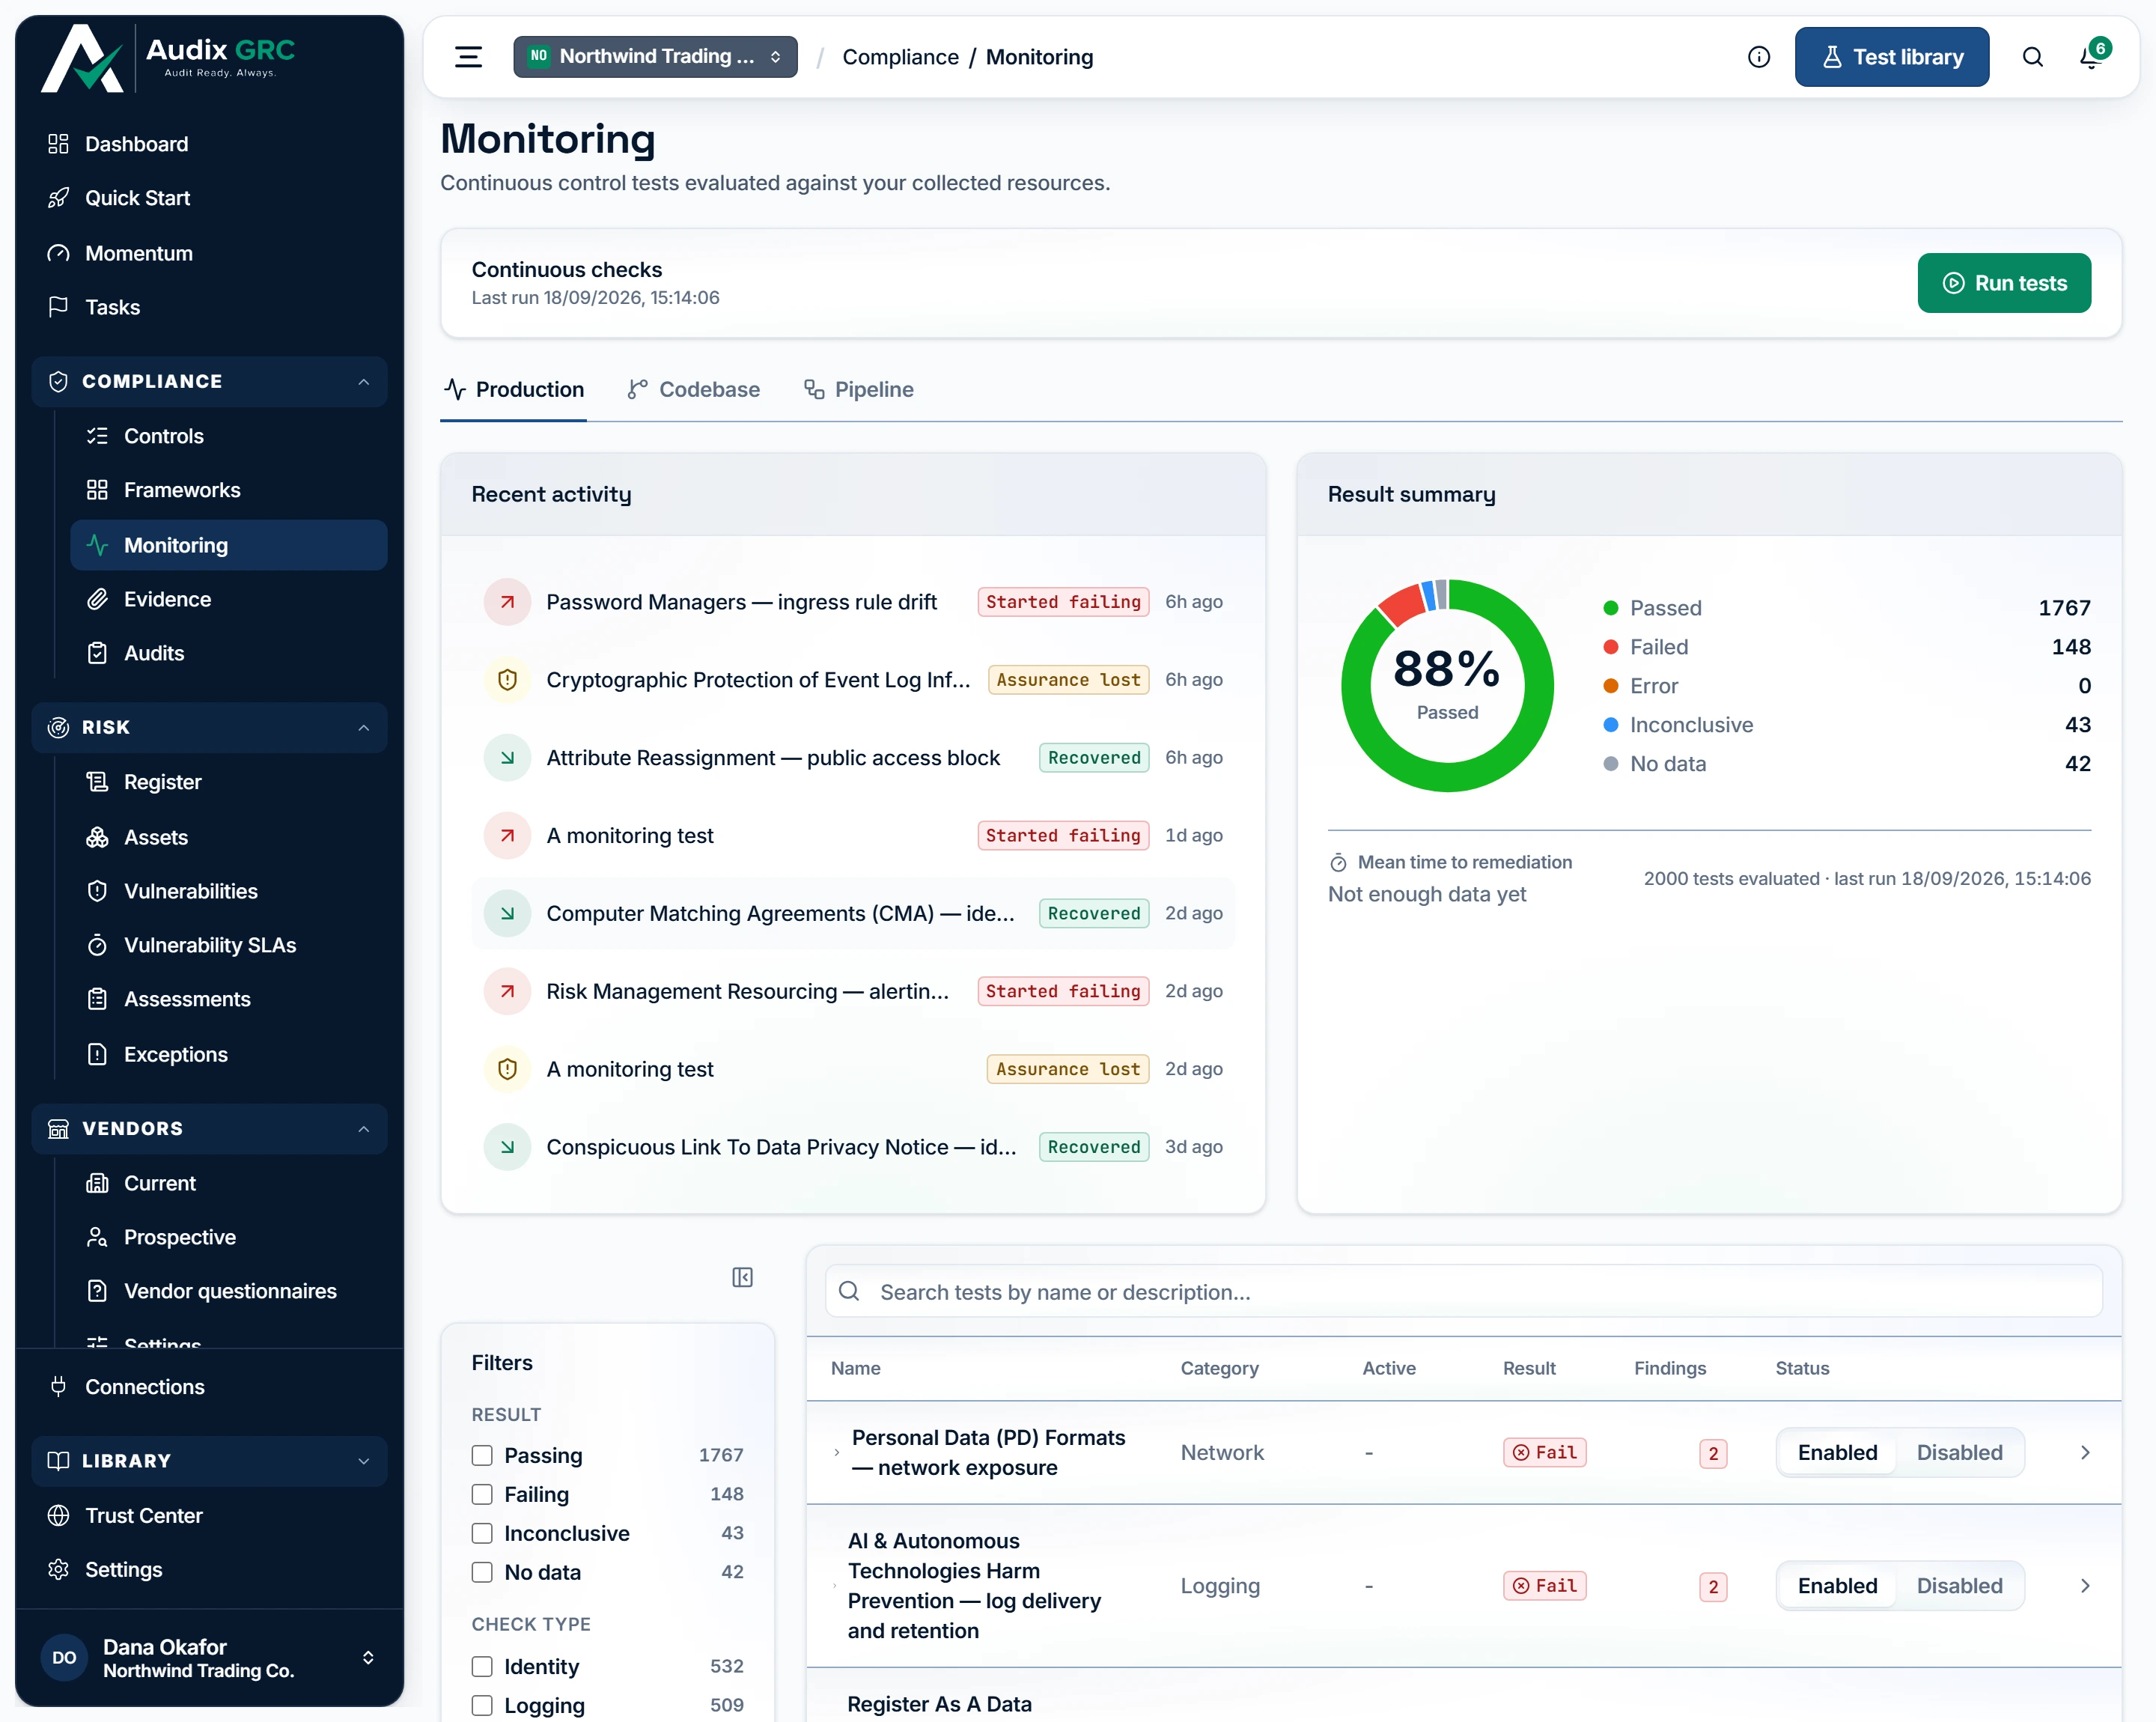This screenshot has height=1722, width=2156.
Task: Open Vulnerabilities shield item
Action: [228, 891]
